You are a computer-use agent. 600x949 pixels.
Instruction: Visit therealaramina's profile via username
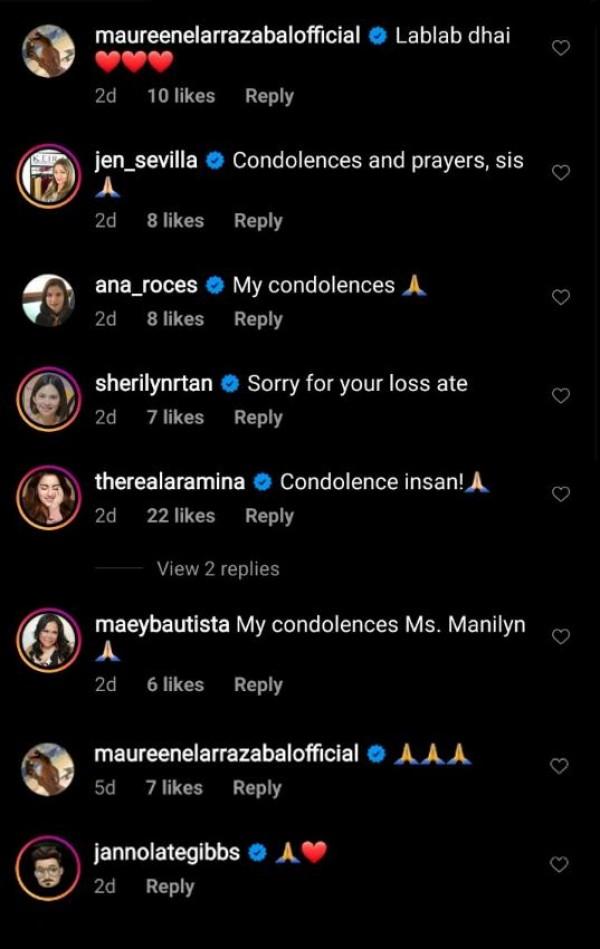[169, 482]
